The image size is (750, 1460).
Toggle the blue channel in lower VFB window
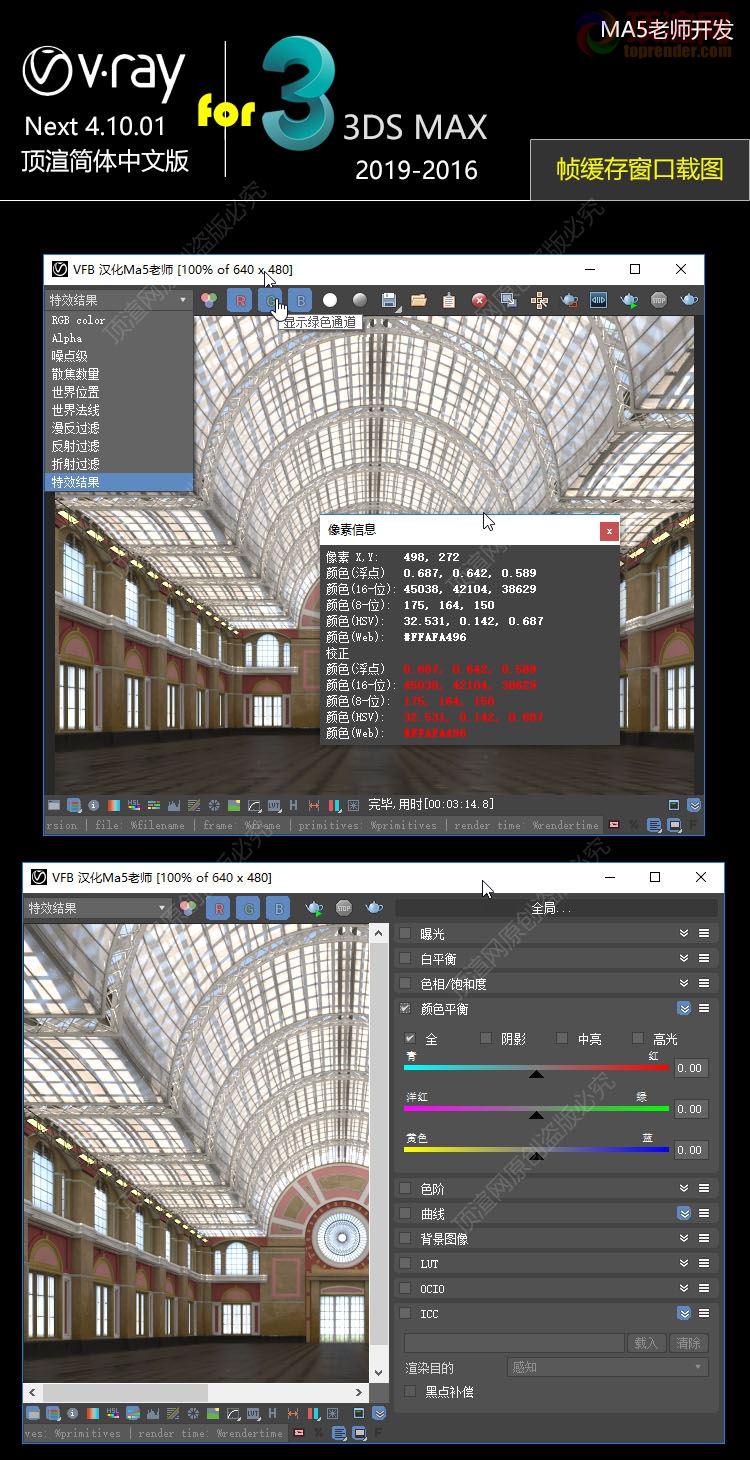point(279,908)
